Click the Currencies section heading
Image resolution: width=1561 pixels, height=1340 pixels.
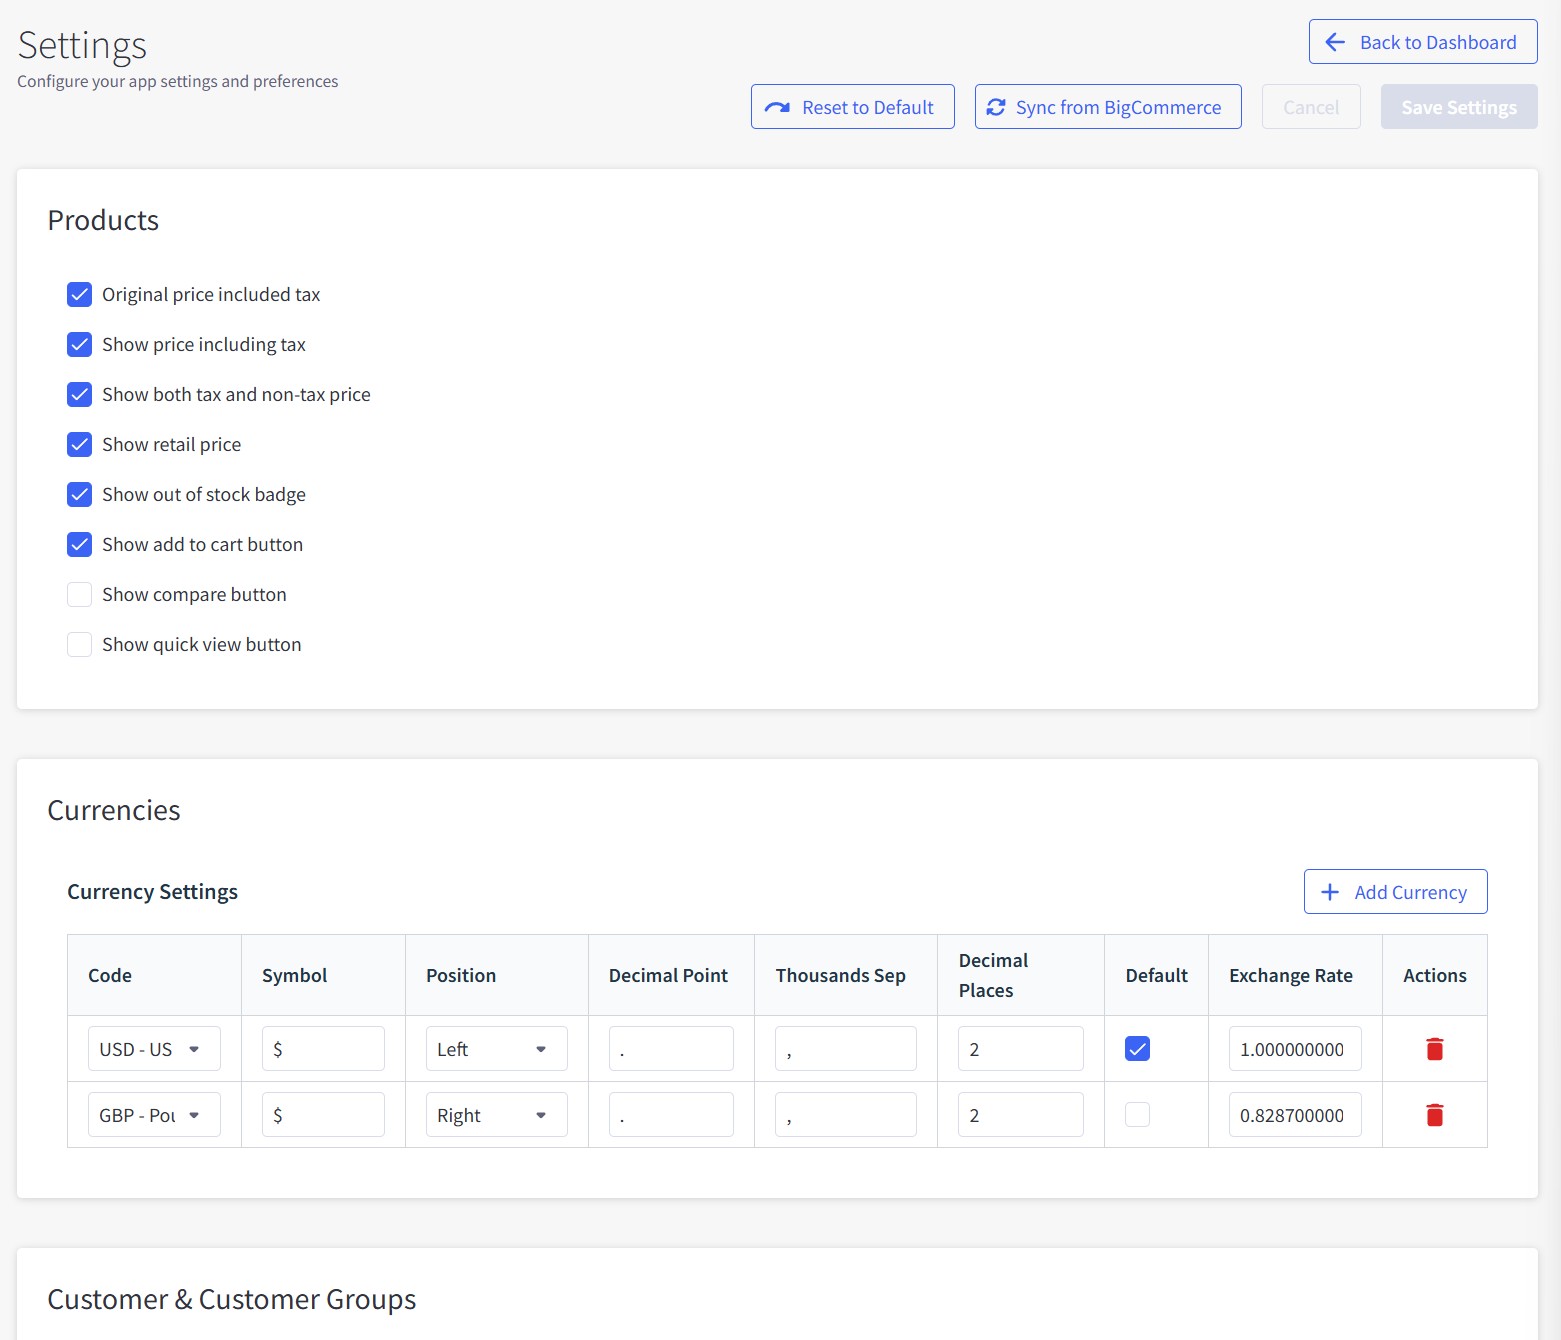(x=114, y=810)
